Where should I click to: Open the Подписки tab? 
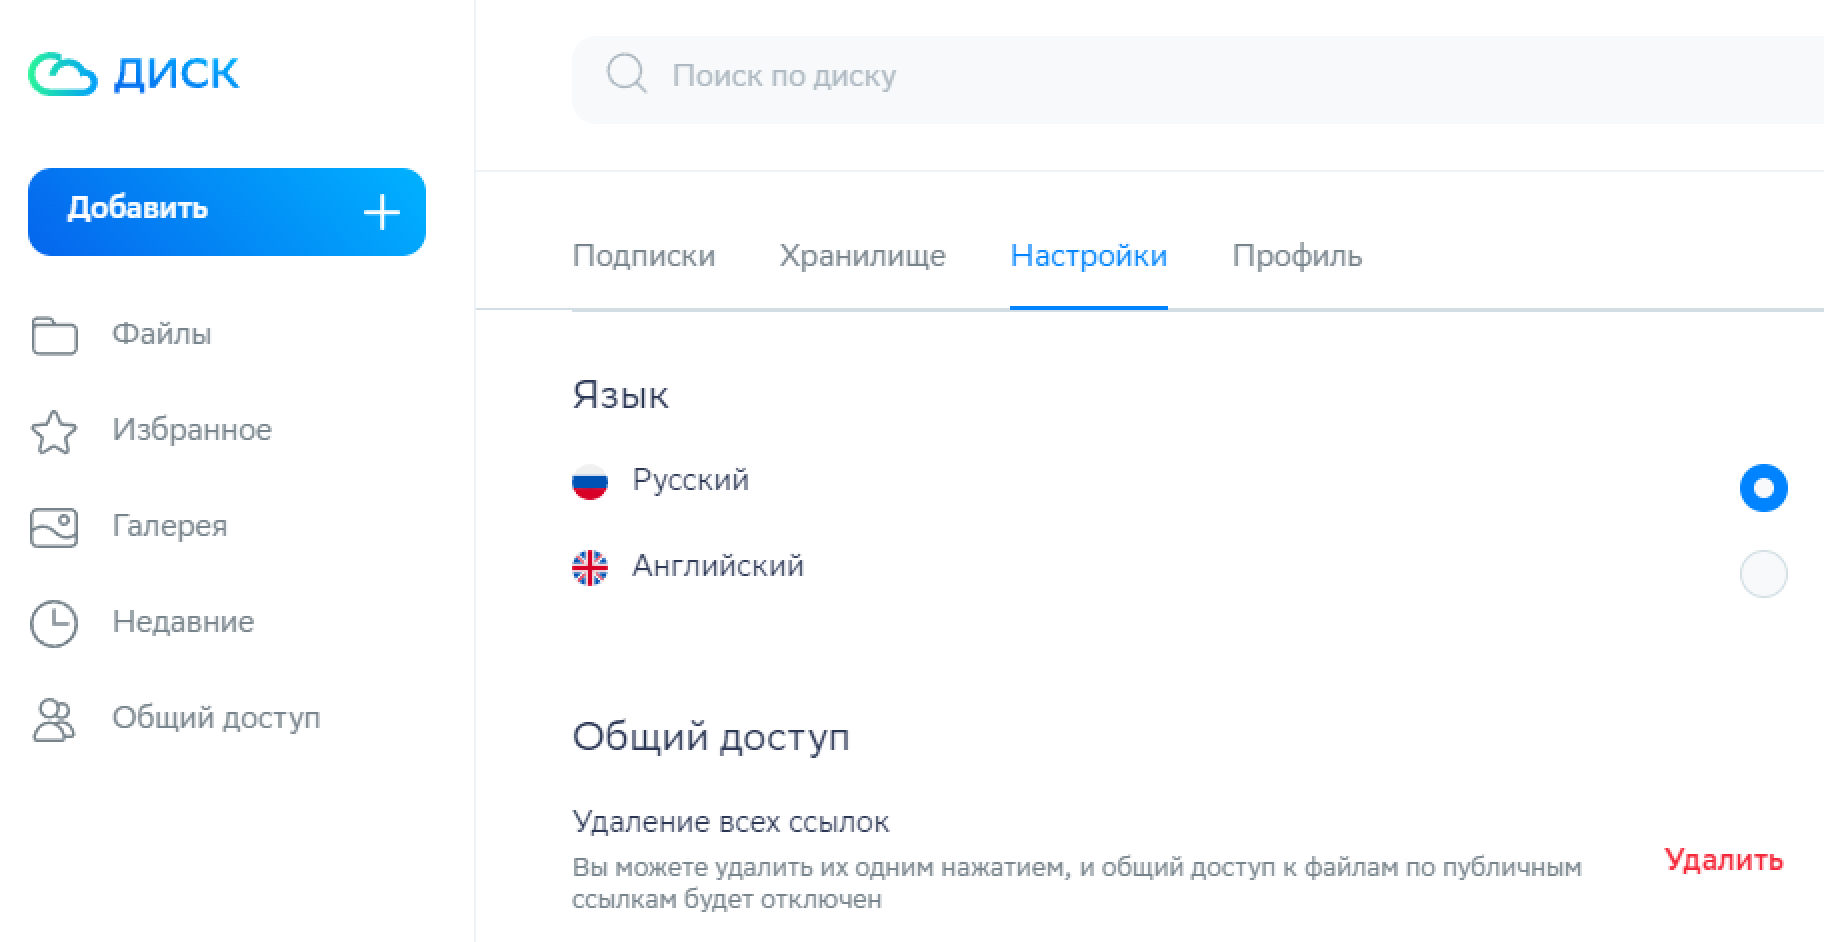(644, 256)
